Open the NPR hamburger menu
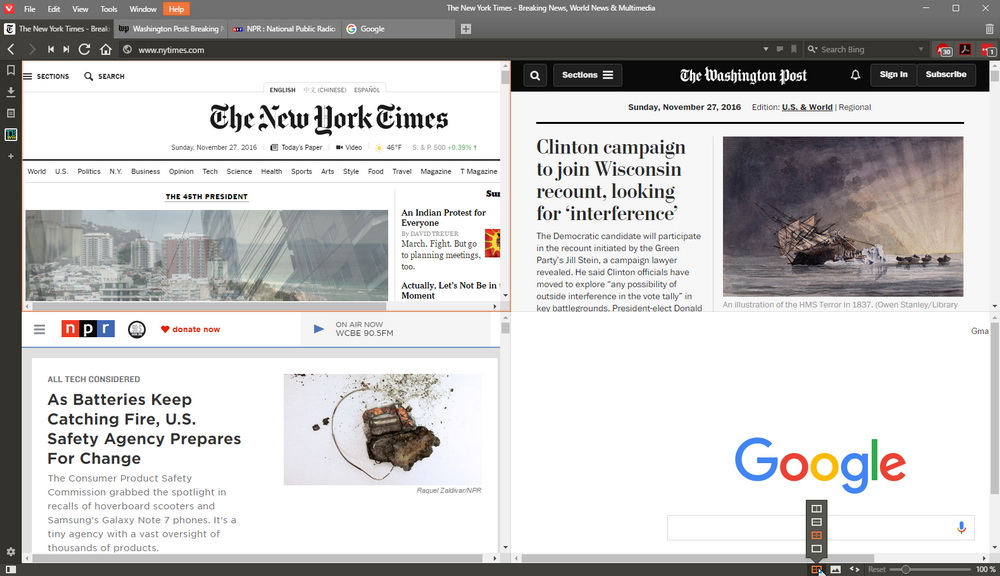Screen dimensions: 1000x576 pyautogui.click(x=40, y=329)
